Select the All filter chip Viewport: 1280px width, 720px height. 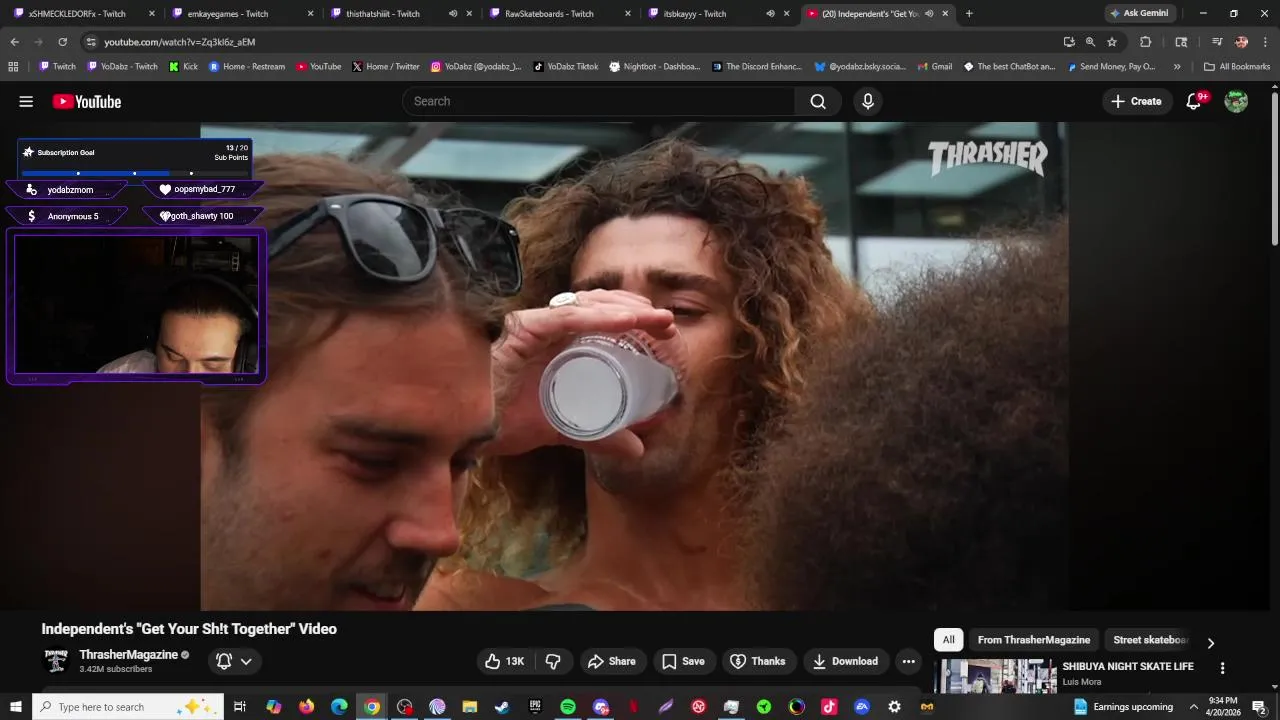pyautogui.click(x=948, y=640)
